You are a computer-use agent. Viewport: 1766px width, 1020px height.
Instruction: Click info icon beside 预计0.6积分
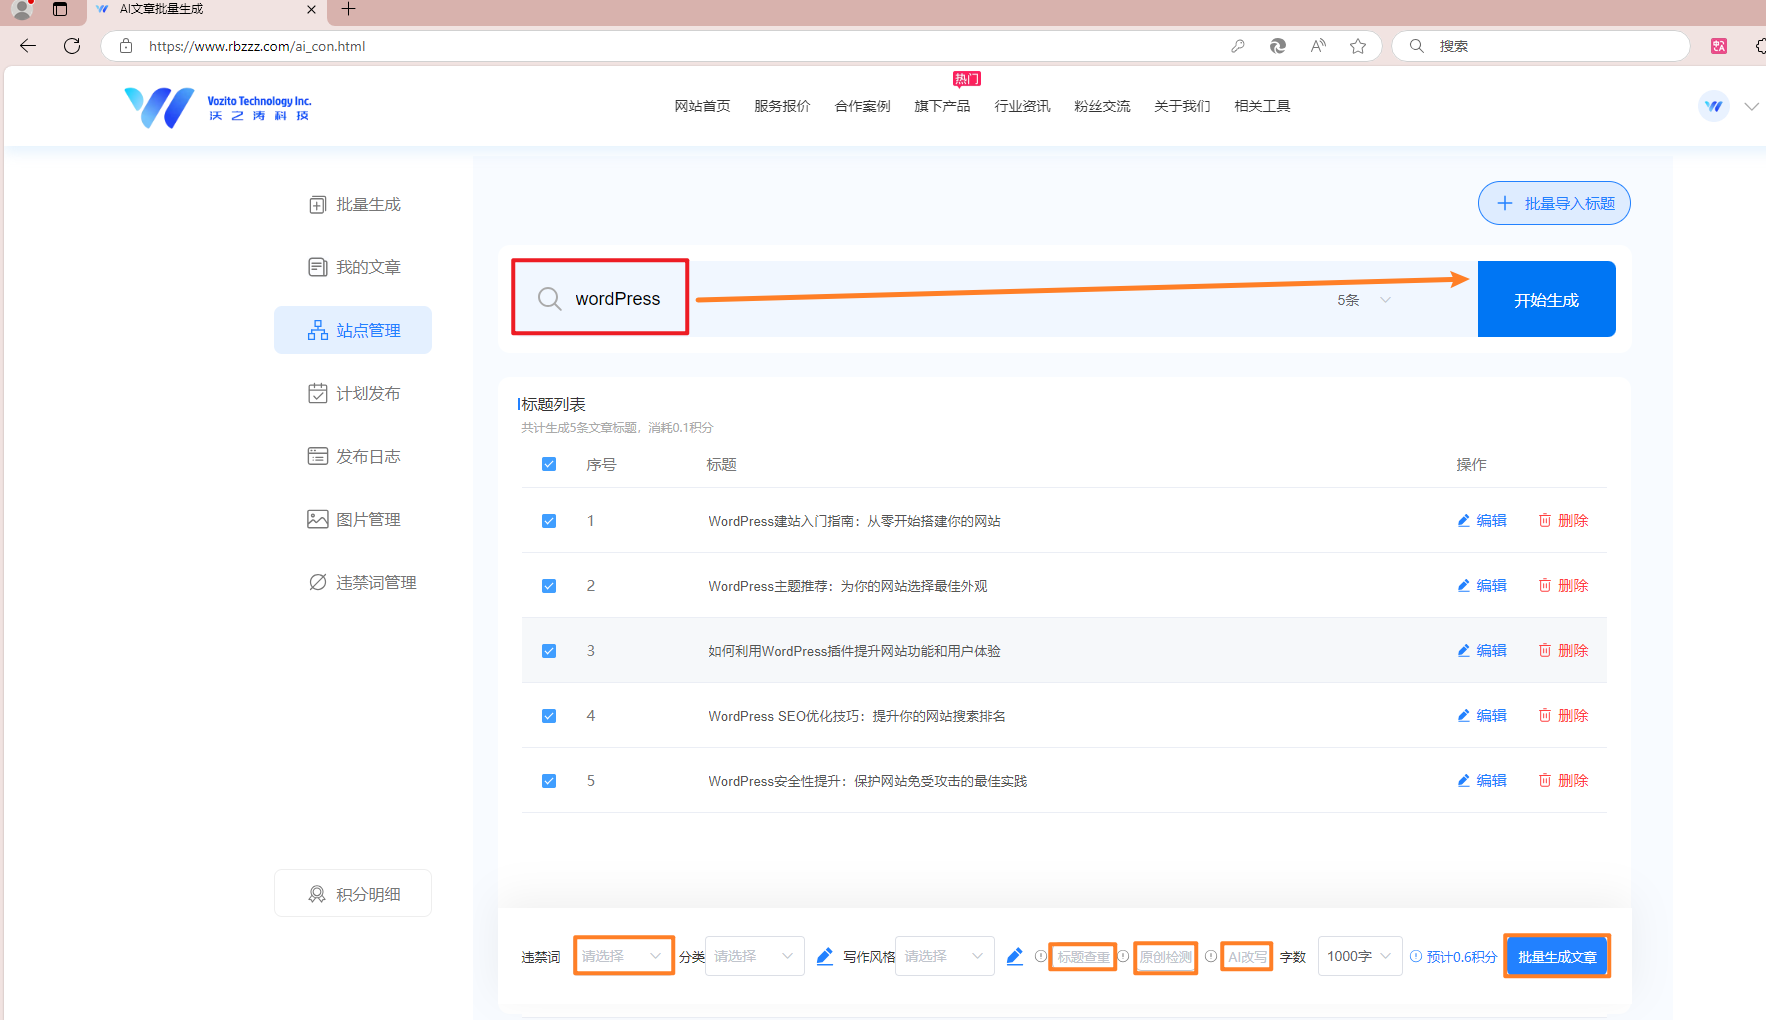(1416, 956)
